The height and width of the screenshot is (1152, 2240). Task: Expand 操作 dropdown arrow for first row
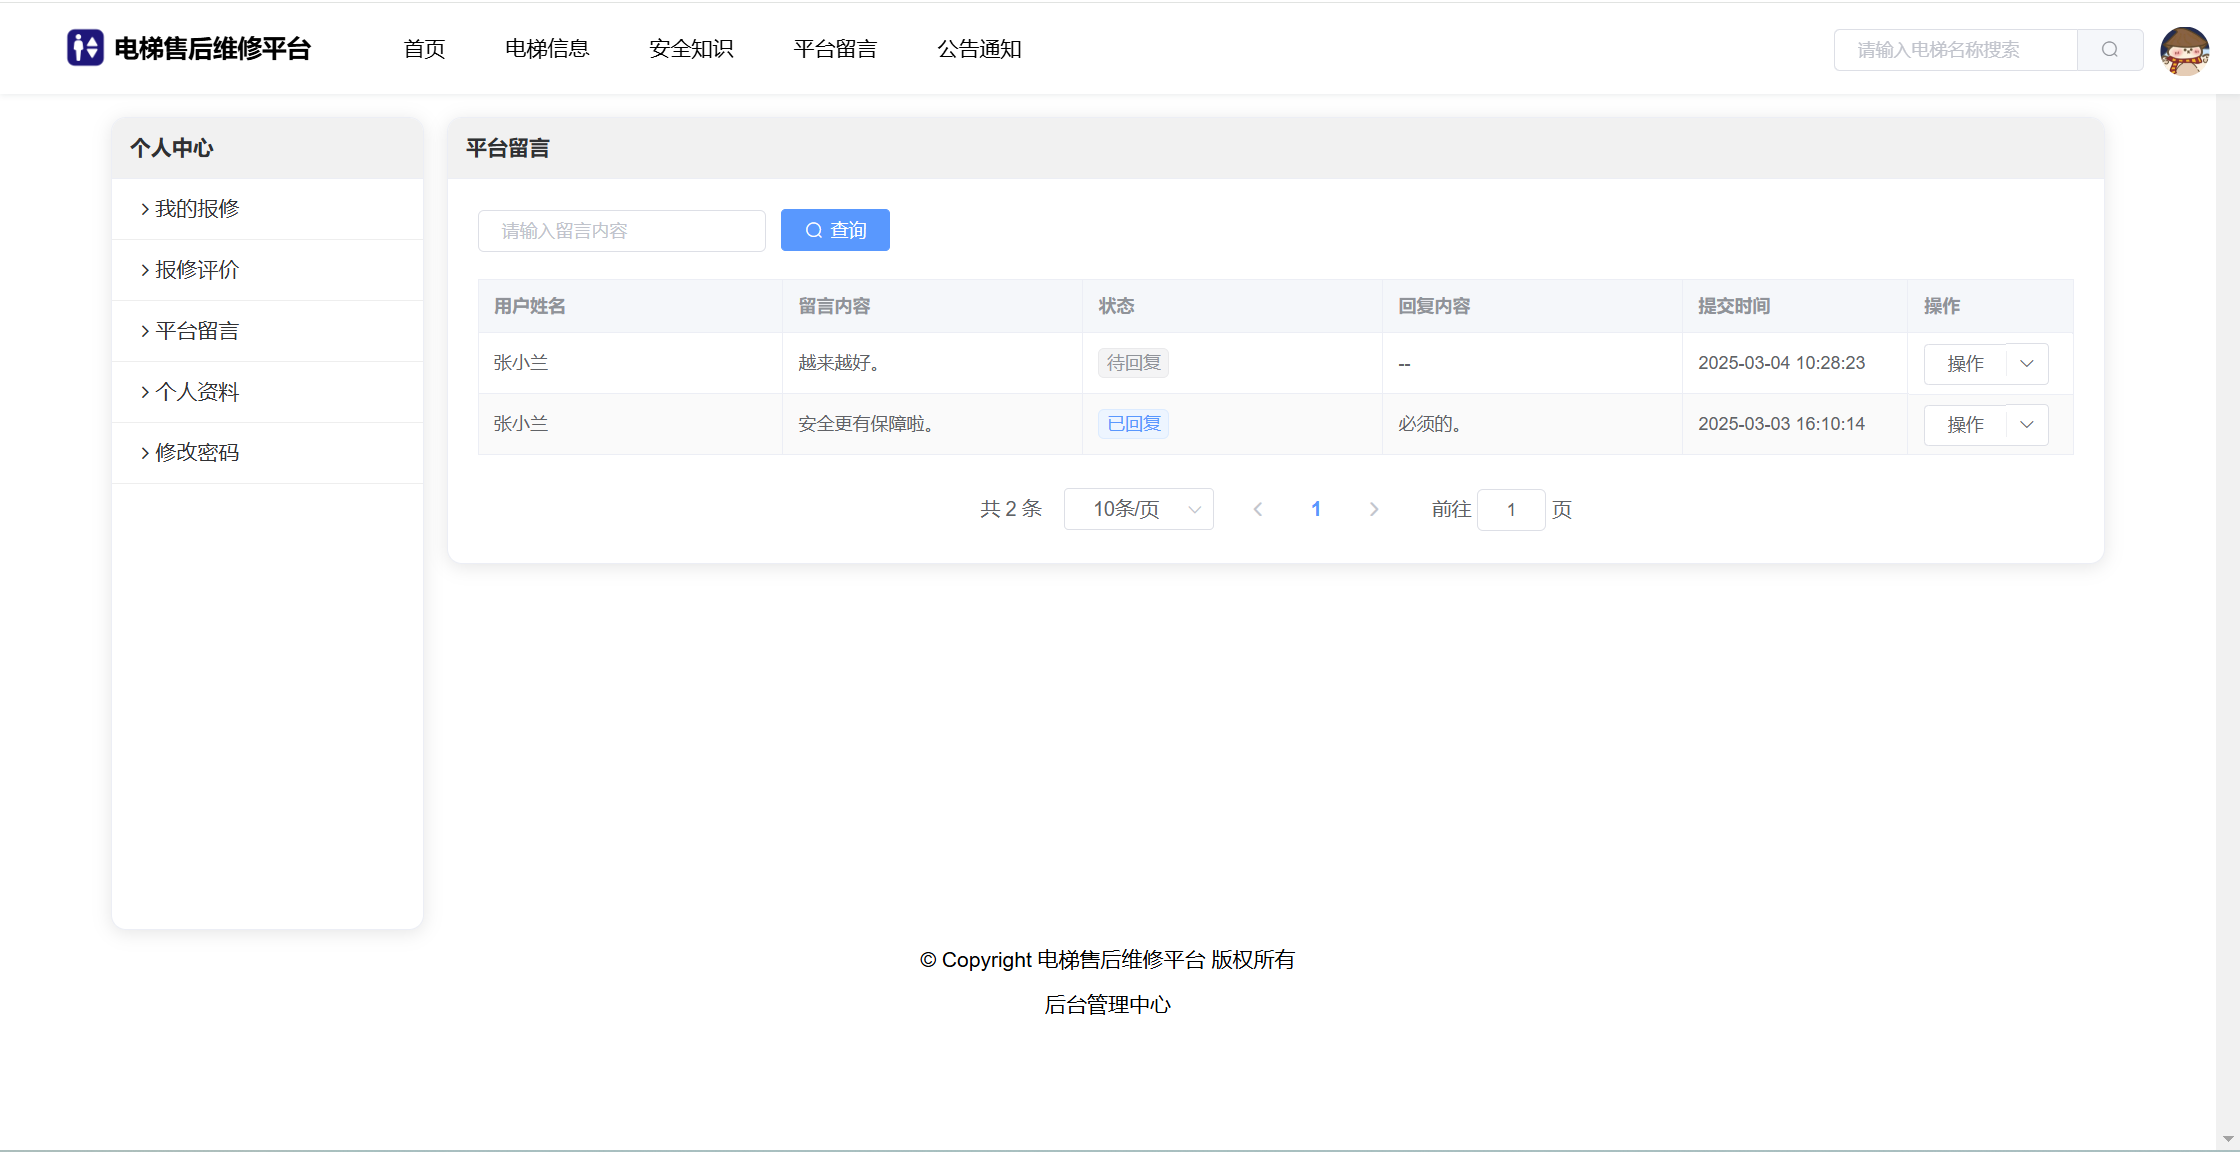point(2027,364)
